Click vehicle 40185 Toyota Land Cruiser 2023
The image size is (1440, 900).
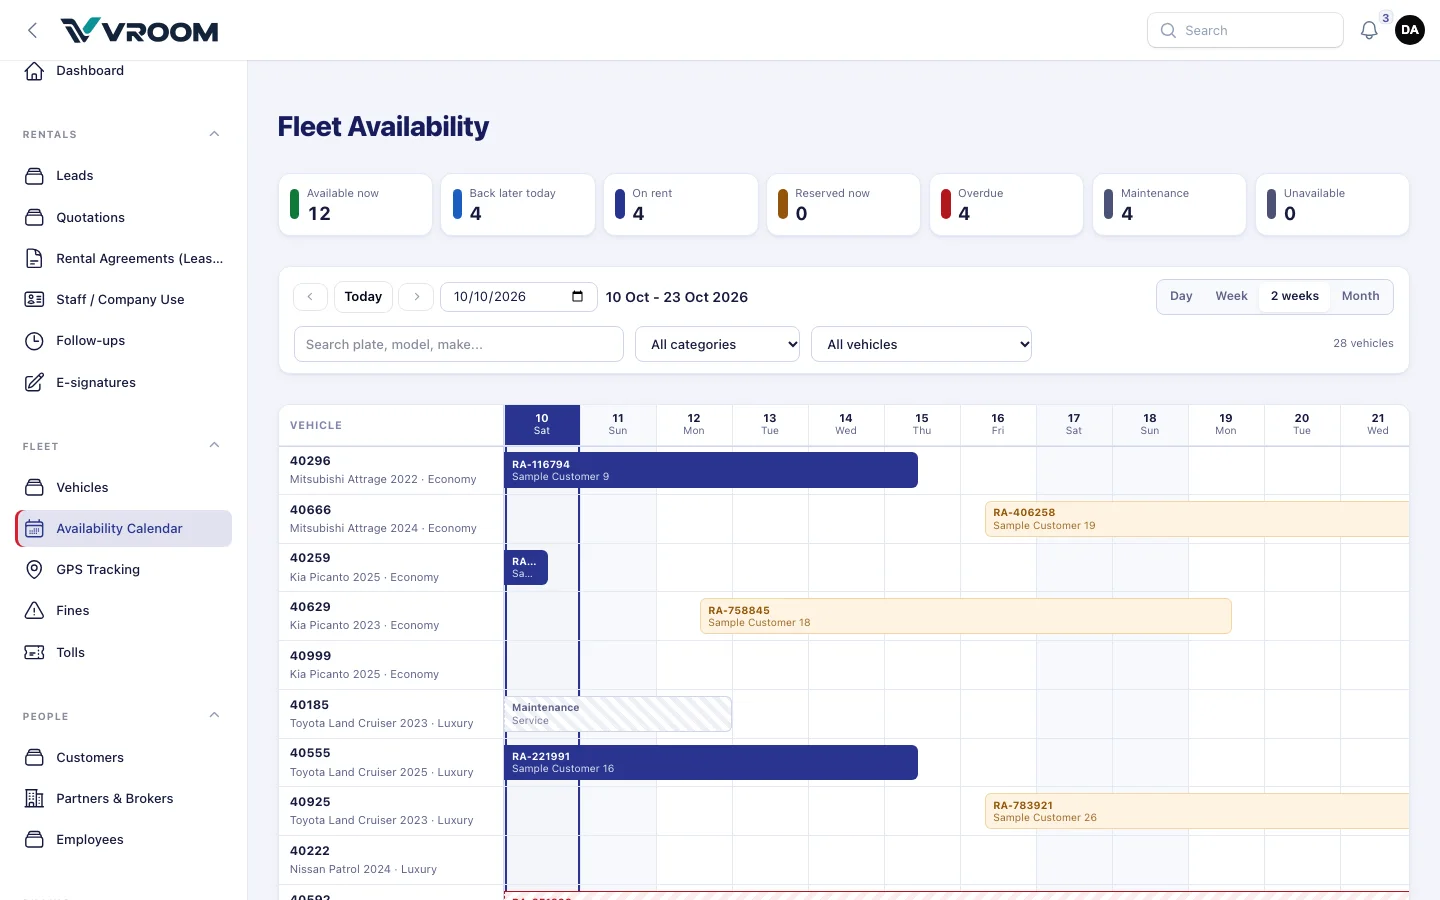click(x=391, y=714)
